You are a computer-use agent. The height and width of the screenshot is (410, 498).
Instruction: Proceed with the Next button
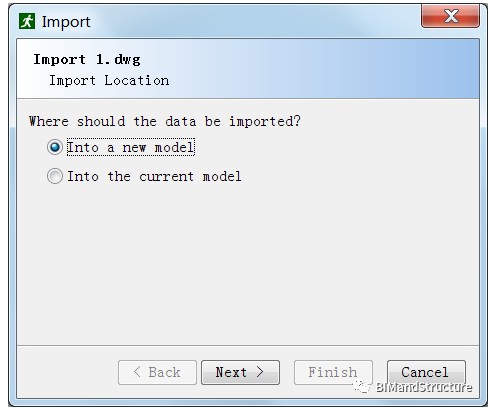pos(240,372)
